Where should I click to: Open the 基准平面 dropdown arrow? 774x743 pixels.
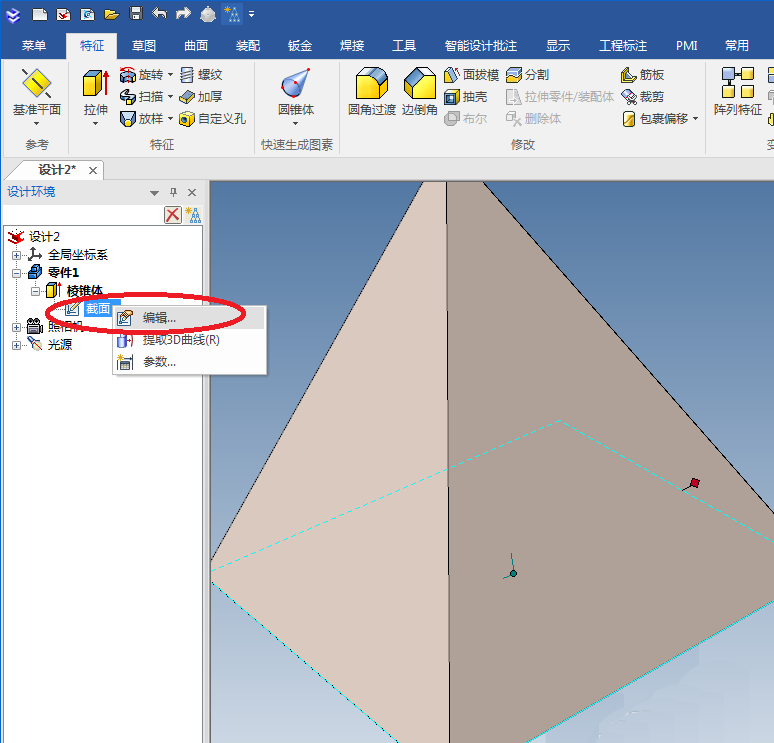coord(37,123)
